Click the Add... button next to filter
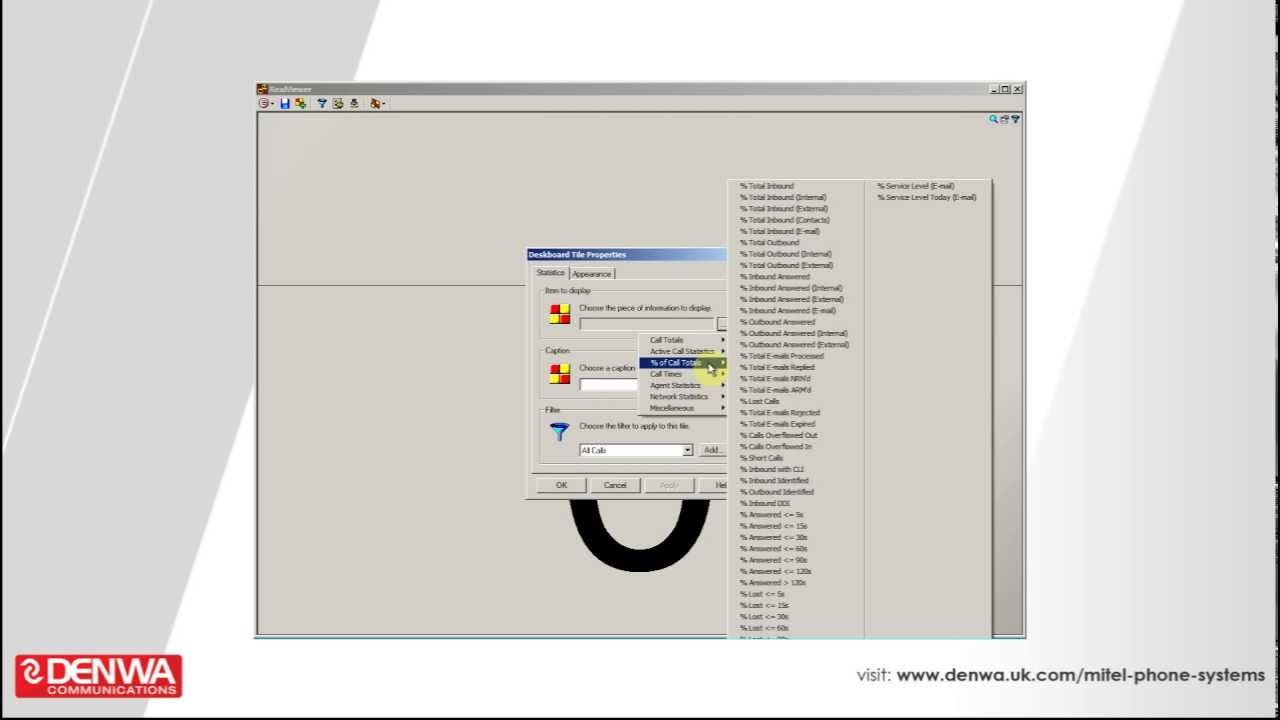 (x=712, y=450)
